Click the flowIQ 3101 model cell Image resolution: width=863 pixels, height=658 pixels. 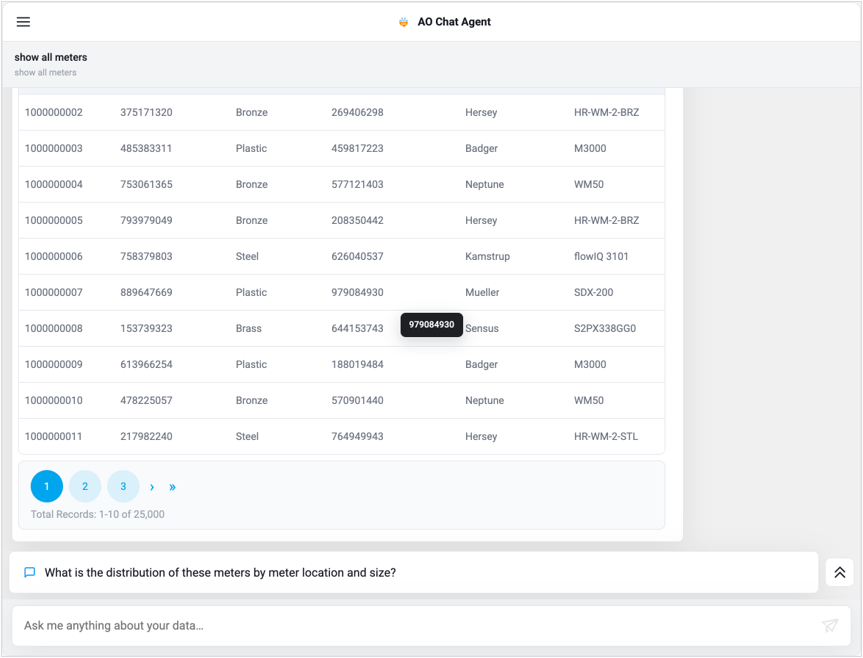coord(601,256)
